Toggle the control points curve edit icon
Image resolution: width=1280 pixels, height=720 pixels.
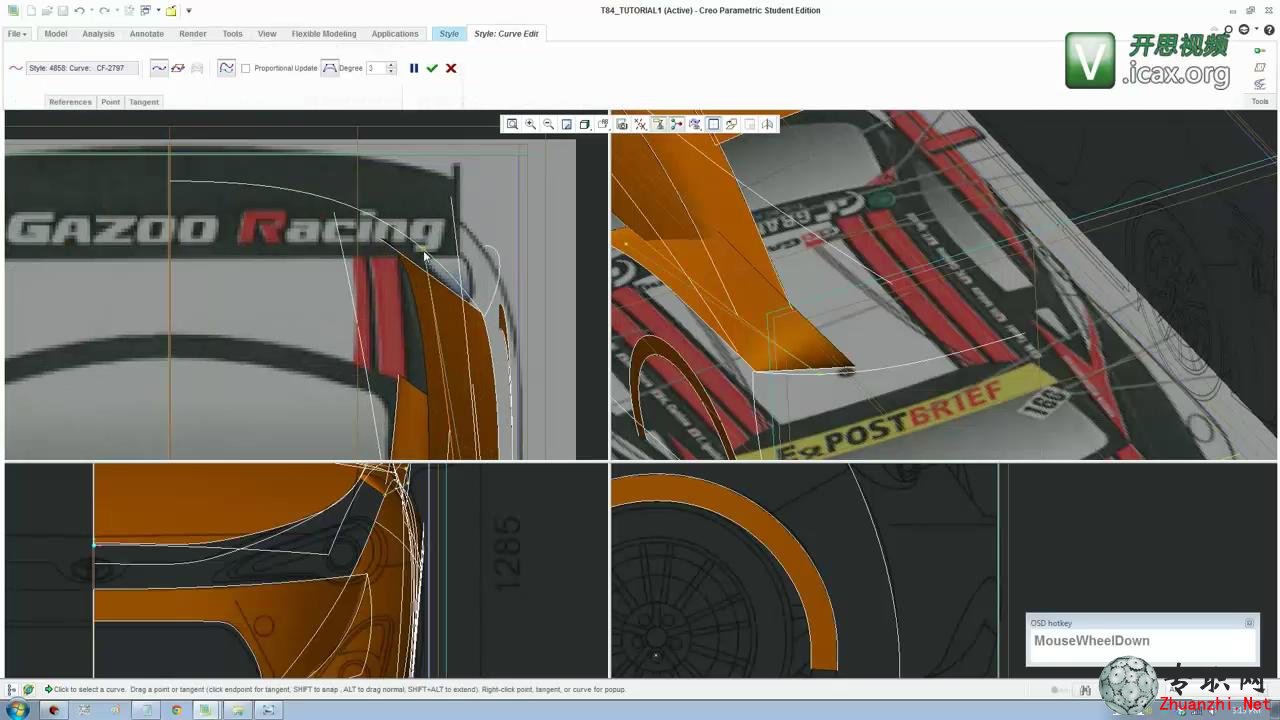tap(227, 68)
